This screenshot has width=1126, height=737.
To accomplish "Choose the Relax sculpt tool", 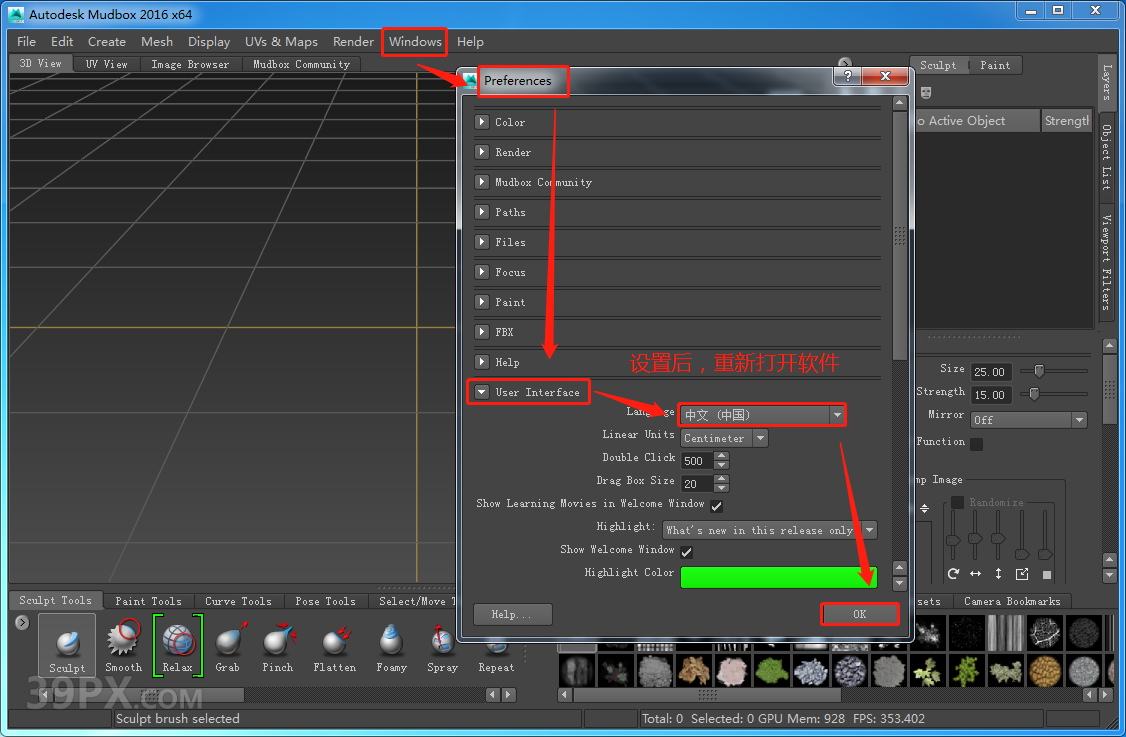I will pos(177,643).
